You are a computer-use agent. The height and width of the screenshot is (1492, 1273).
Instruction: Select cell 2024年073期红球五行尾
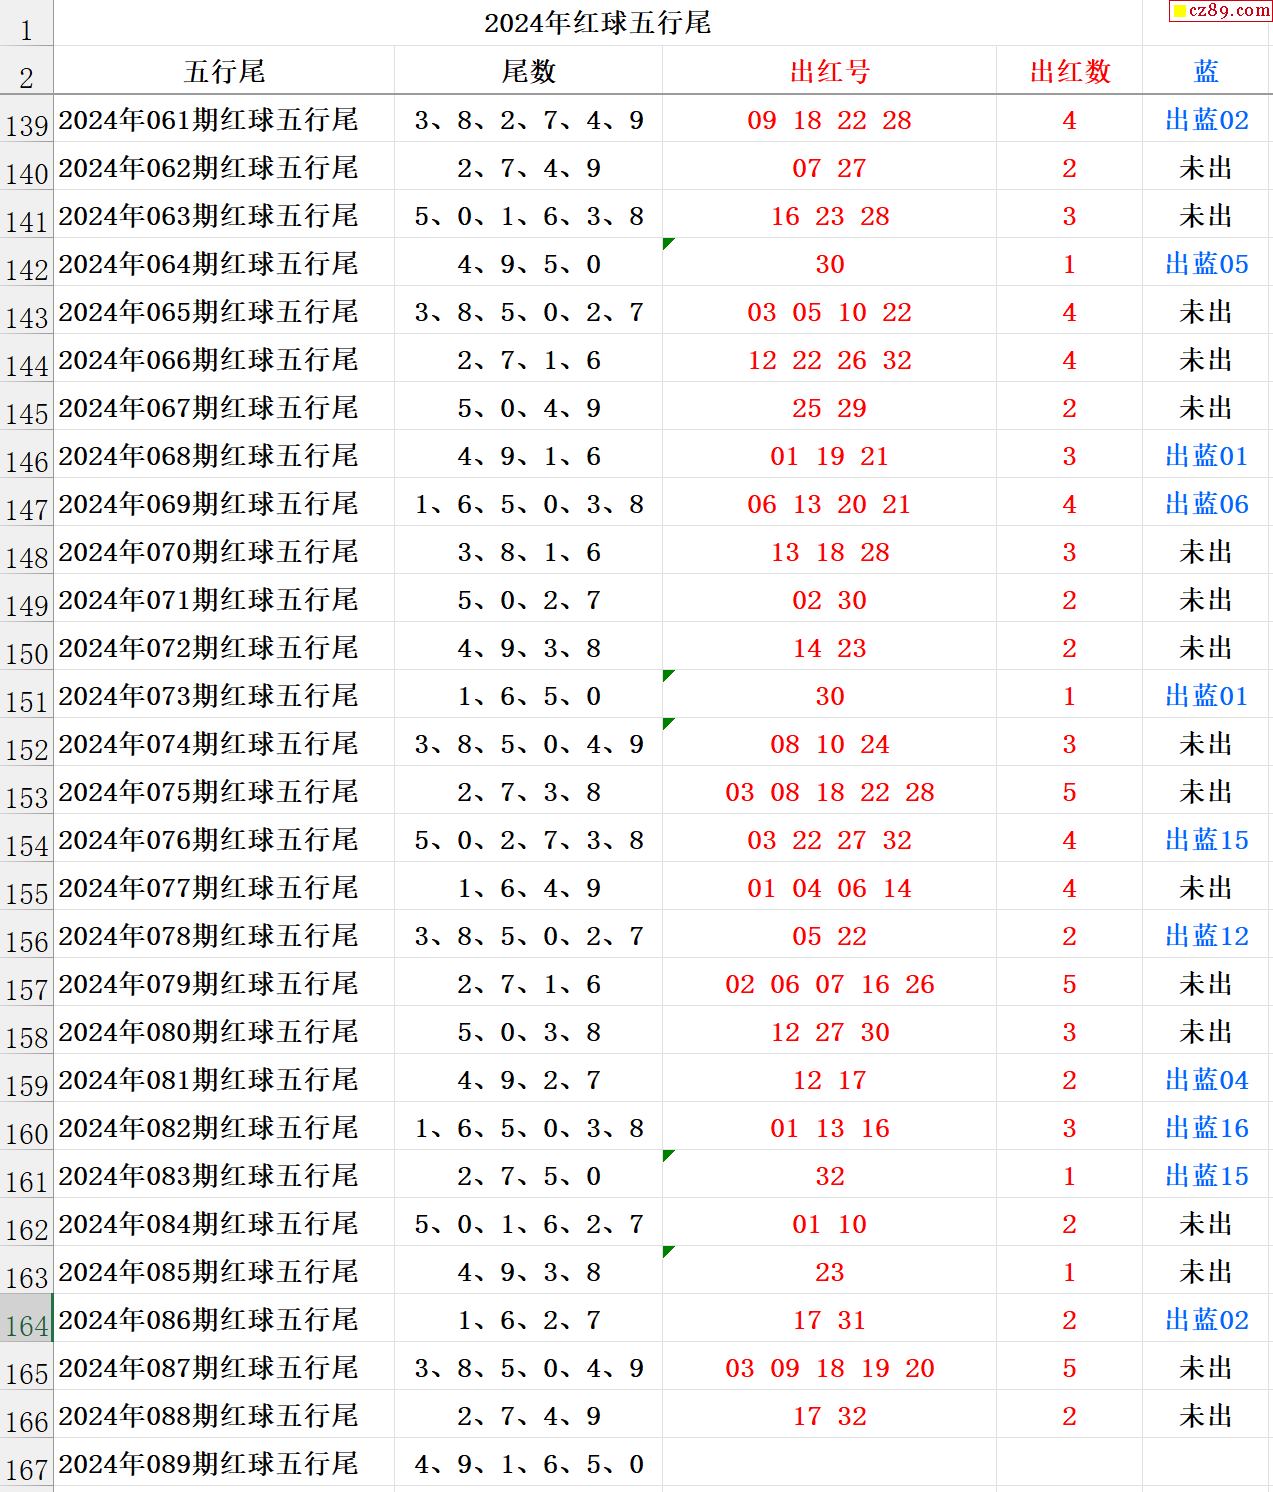[224, 696]
